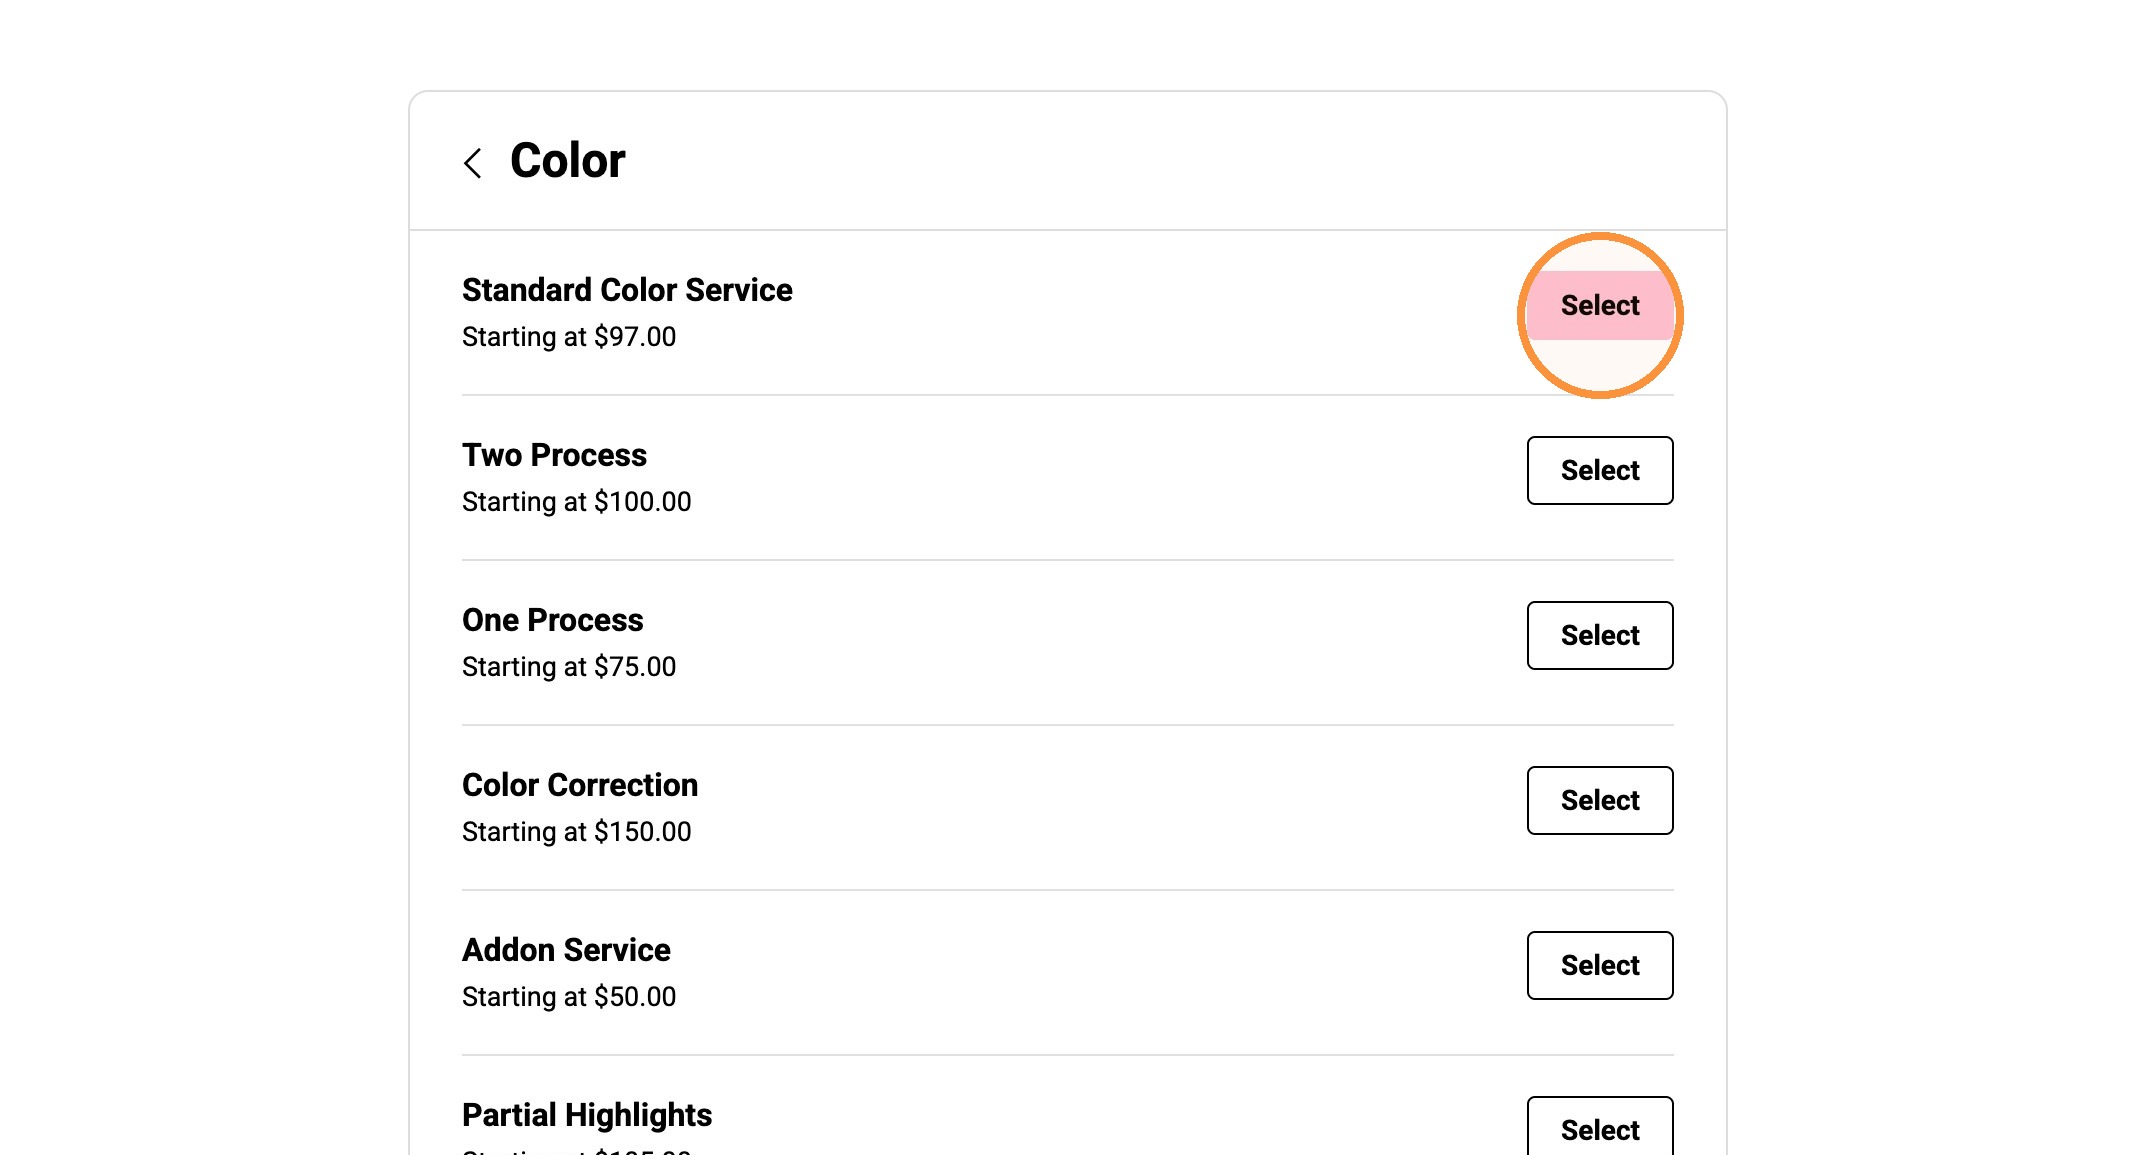This screenshot has width=2136, height=1155.
Task: Click the Starting at $150.00 price
Action: [576, 832]
